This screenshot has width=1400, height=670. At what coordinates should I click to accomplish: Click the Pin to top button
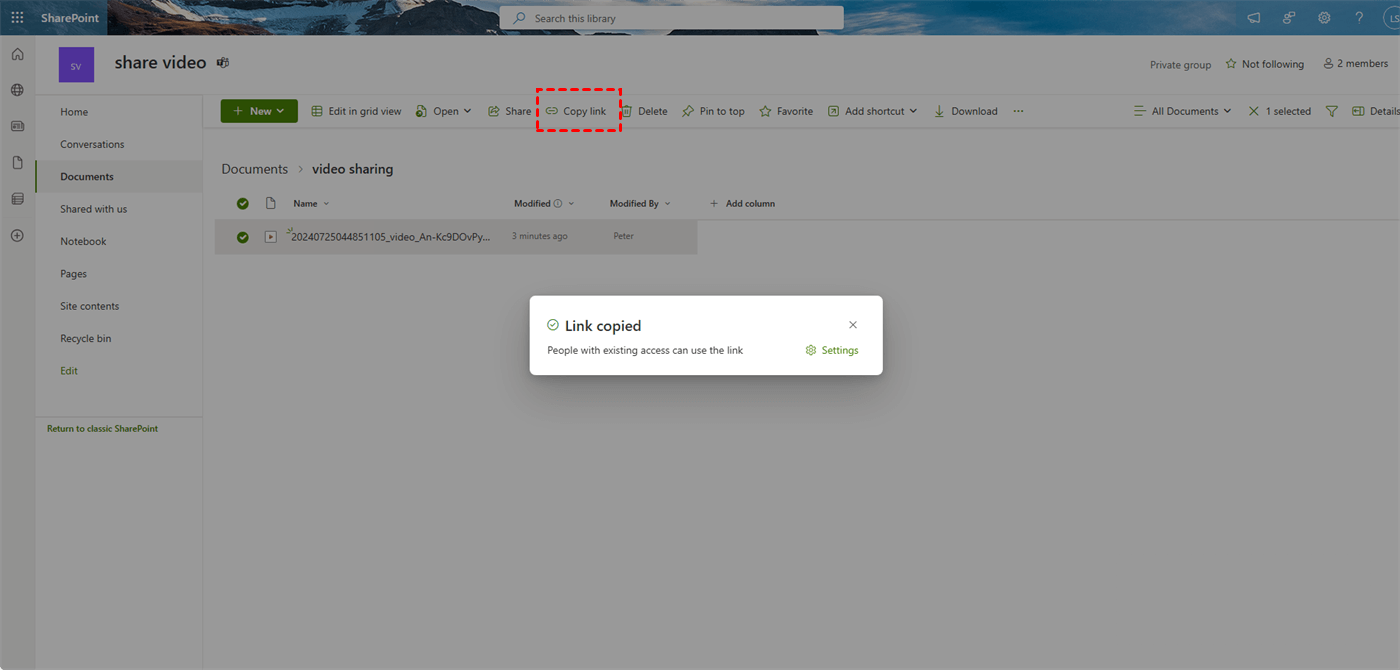(713, 111)
